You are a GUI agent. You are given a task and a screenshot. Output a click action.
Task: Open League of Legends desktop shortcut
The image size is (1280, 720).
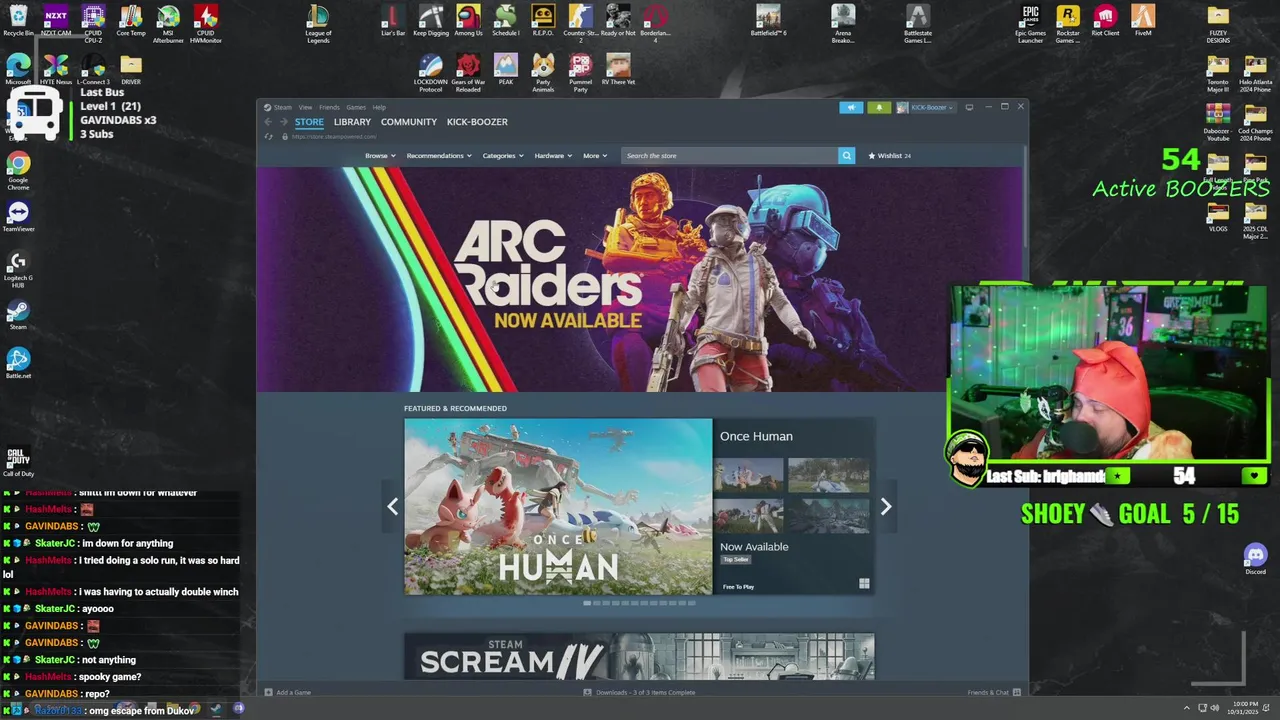318,24
